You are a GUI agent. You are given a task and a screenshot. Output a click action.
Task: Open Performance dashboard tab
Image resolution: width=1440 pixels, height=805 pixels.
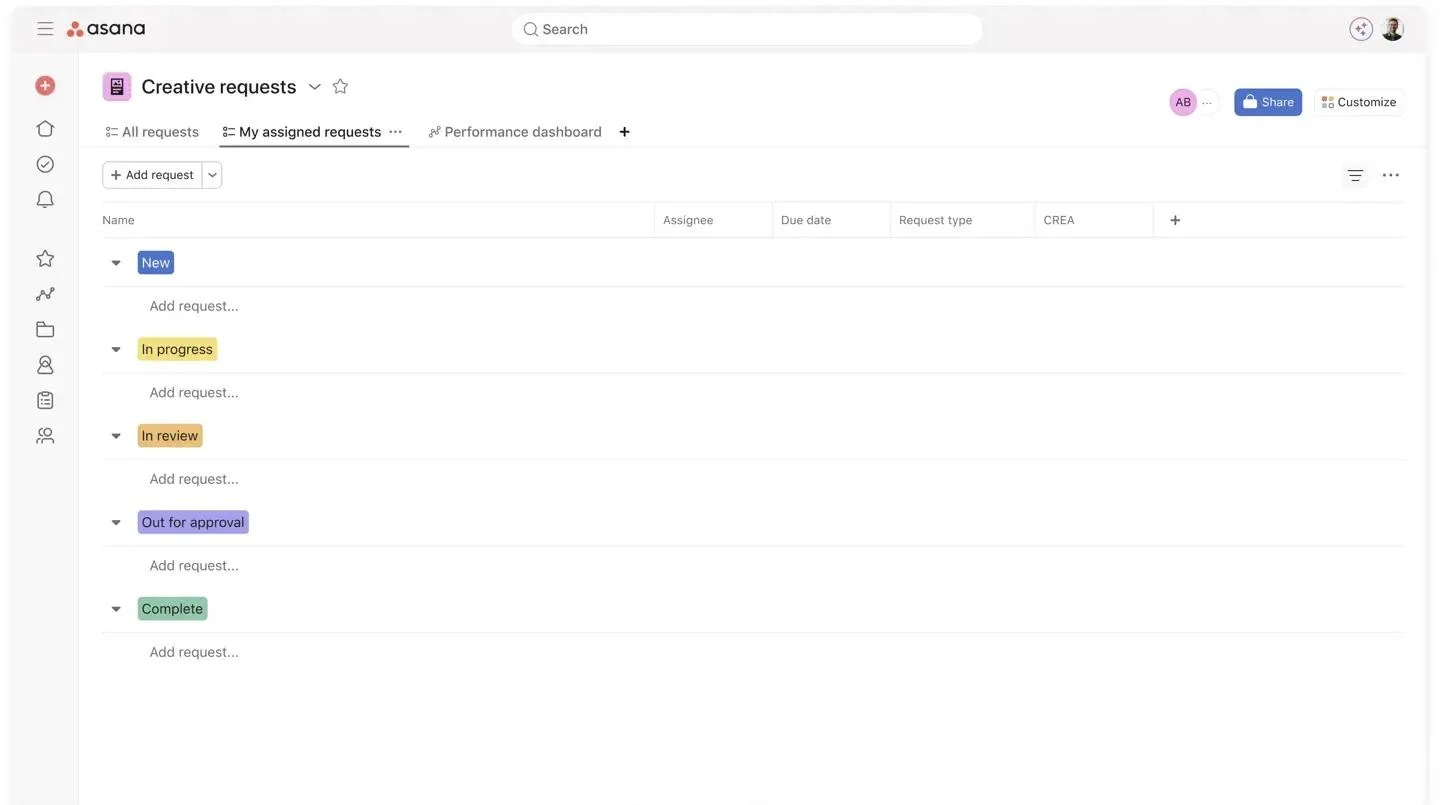(515, 132)
